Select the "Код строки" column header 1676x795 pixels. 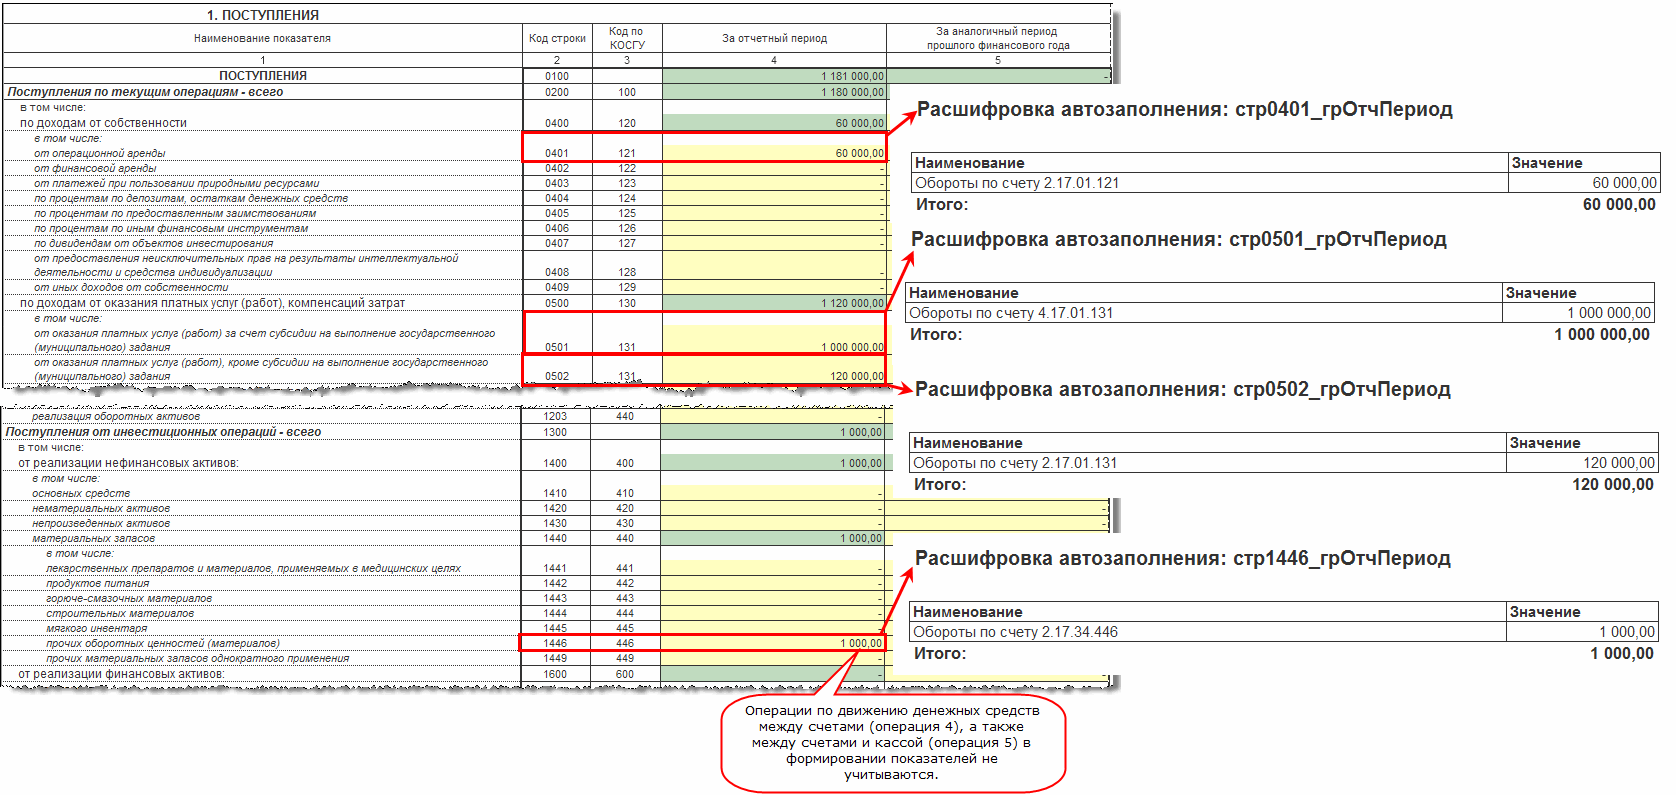[557, 38]
